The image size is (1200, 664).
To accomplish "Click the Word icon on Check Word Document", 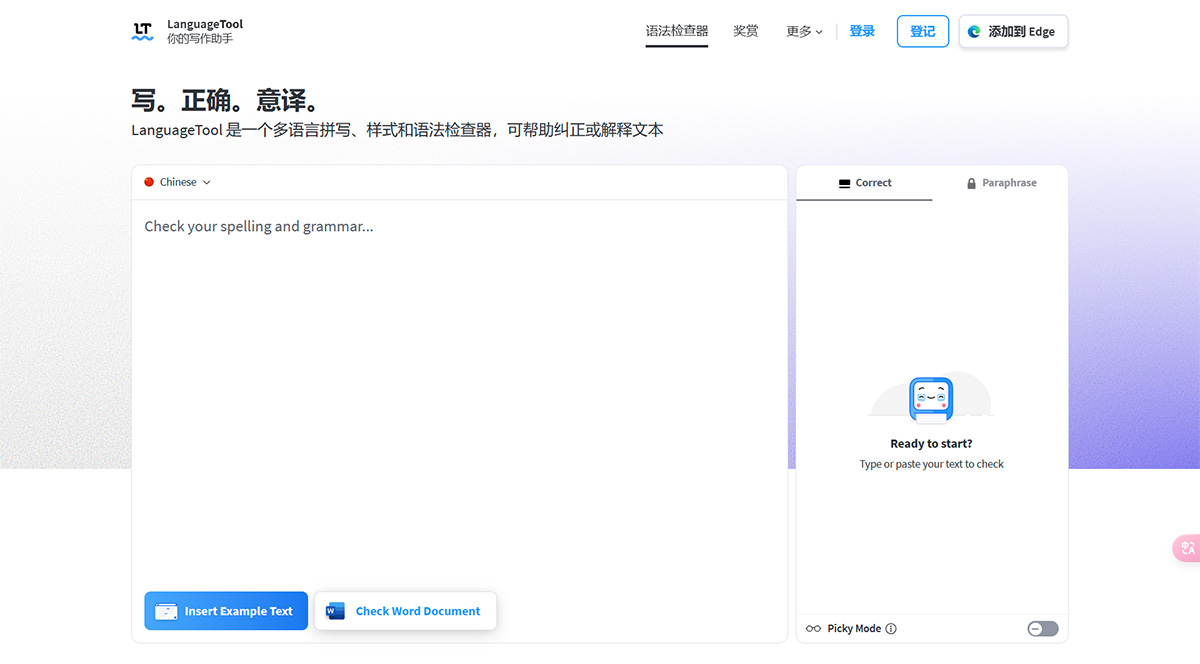I will (334, 610).
